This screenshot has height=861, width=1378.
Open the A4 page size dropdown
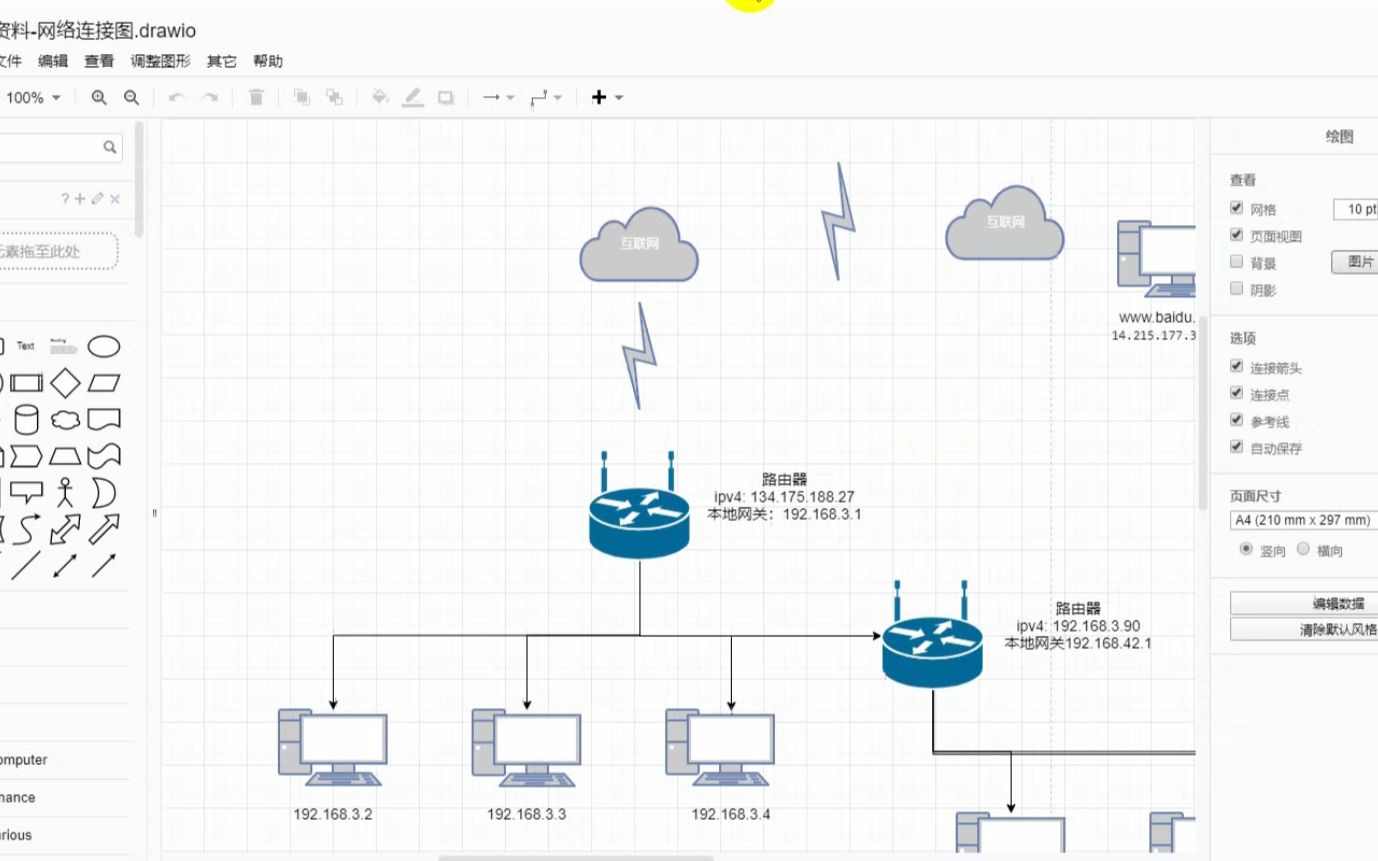click(x=1304, y=520)
